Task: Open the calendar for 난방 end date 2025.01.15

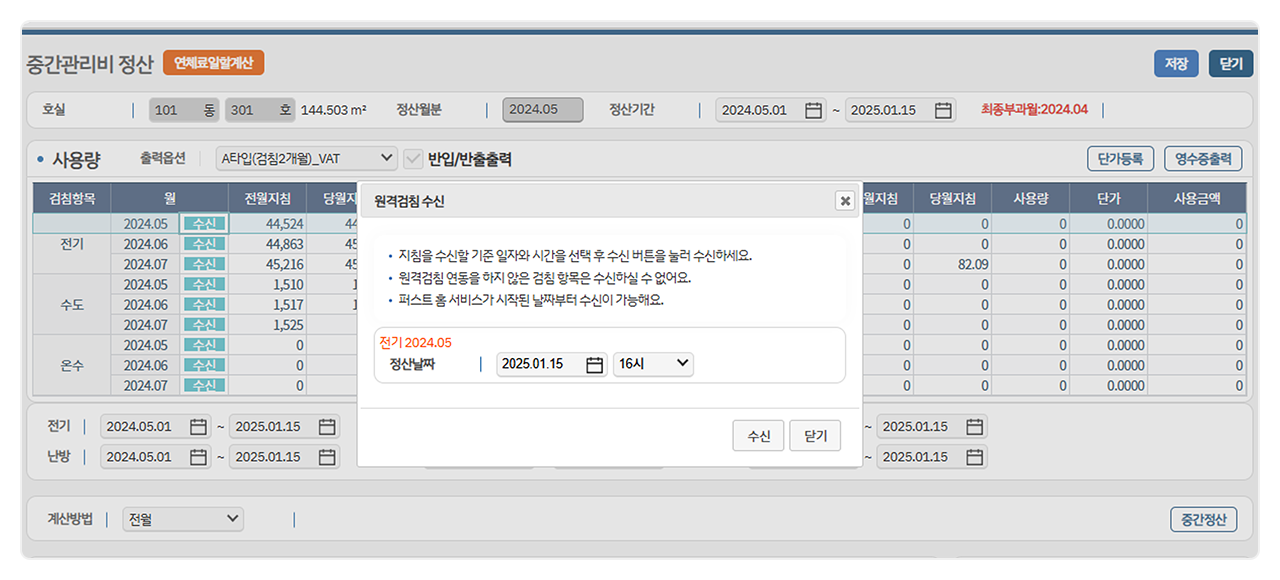Action: point(326,457)
